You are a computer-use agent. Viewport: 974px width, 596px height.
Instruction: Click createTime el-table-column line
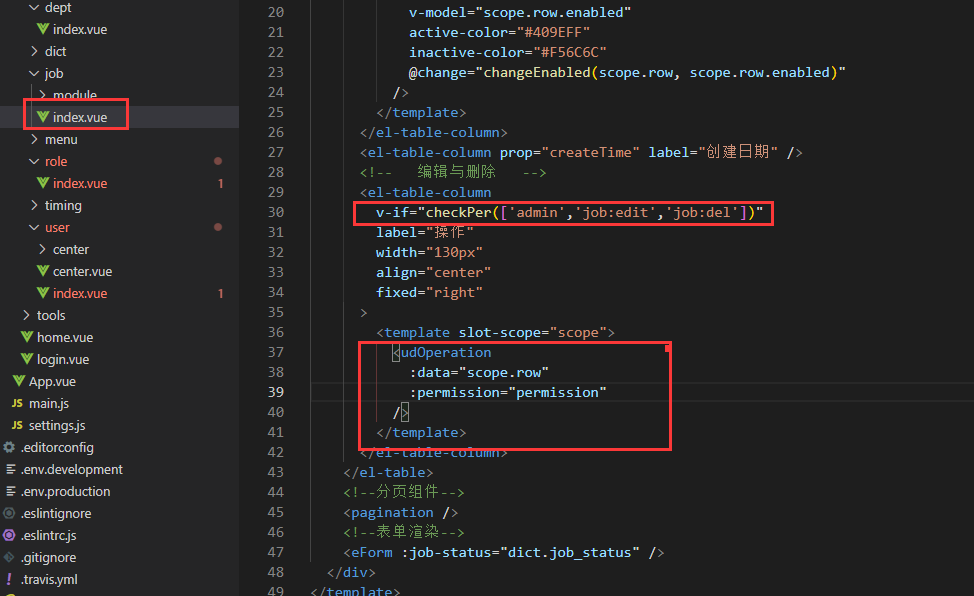[581, 152]
